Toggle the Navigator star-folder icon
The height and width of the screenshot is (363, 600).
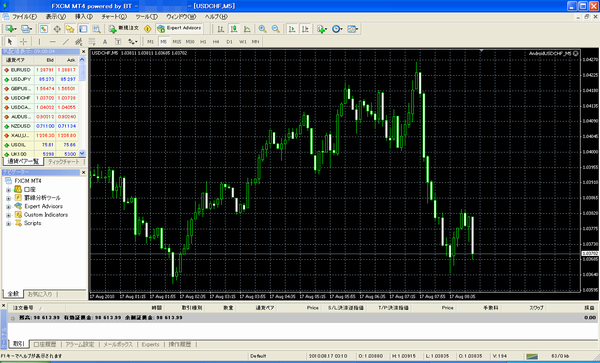click(70, 29)
